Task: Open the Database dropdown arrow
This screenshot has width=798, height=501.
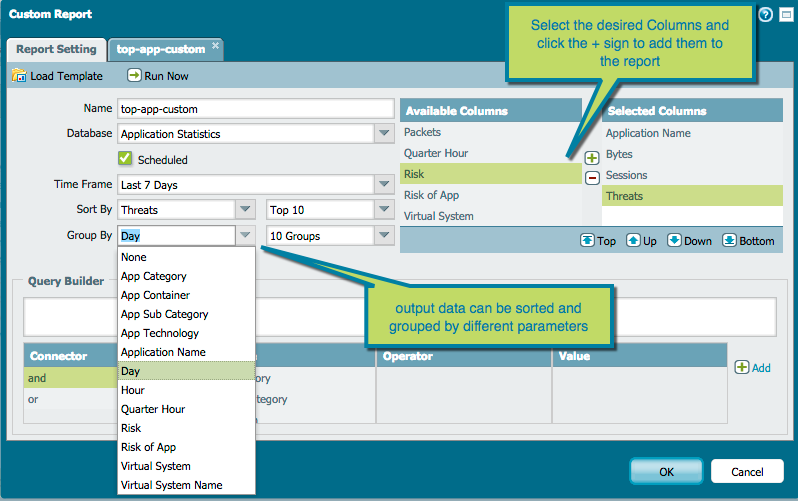Action: pos(384,133)
